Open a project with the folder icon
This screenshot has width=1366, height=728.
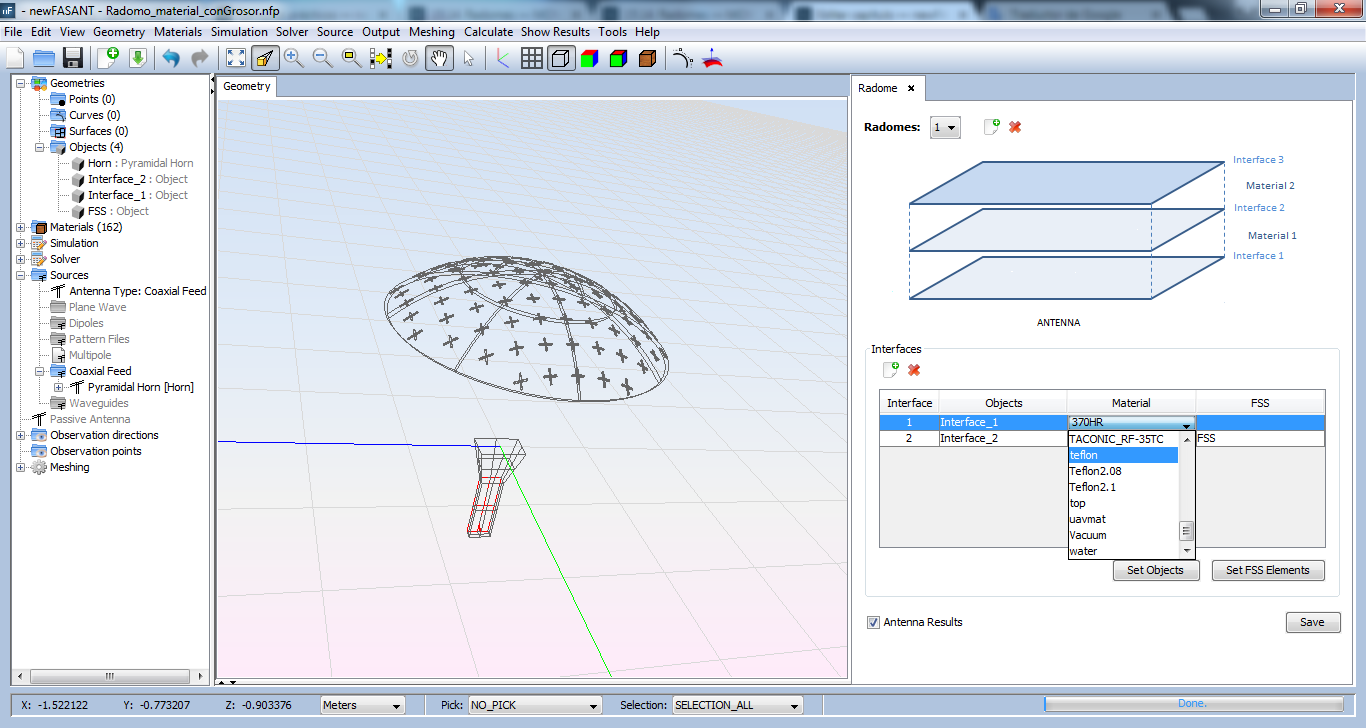click(43, 58)
